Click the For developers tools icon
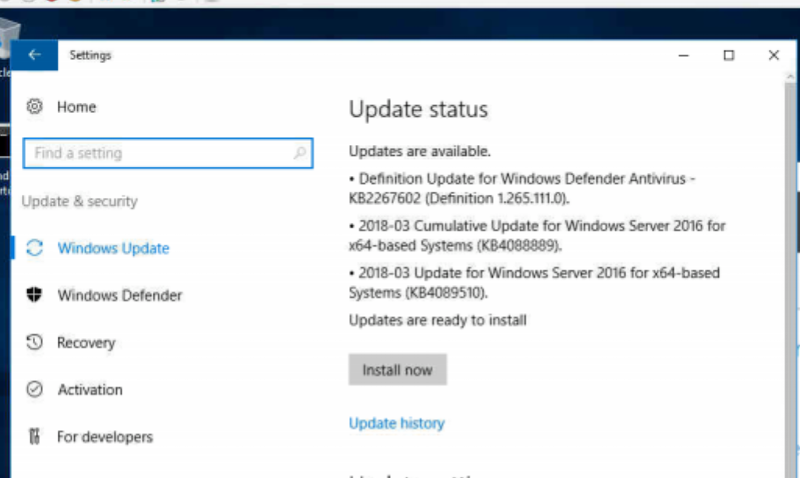 tap(34, 436)
